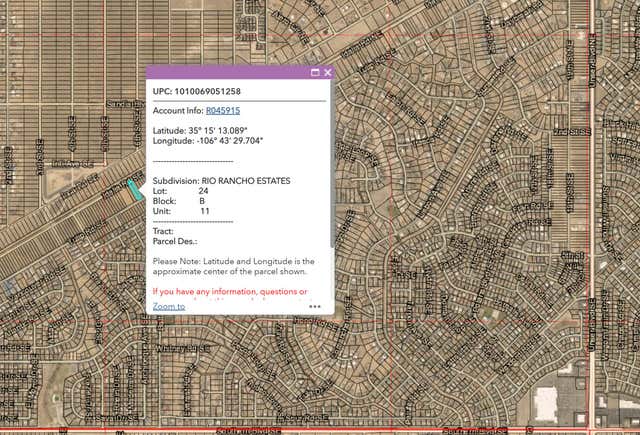Click Subdivision: RIO RANCHO ESTATES text
640x435 pixels.
[x=222, y=181]
